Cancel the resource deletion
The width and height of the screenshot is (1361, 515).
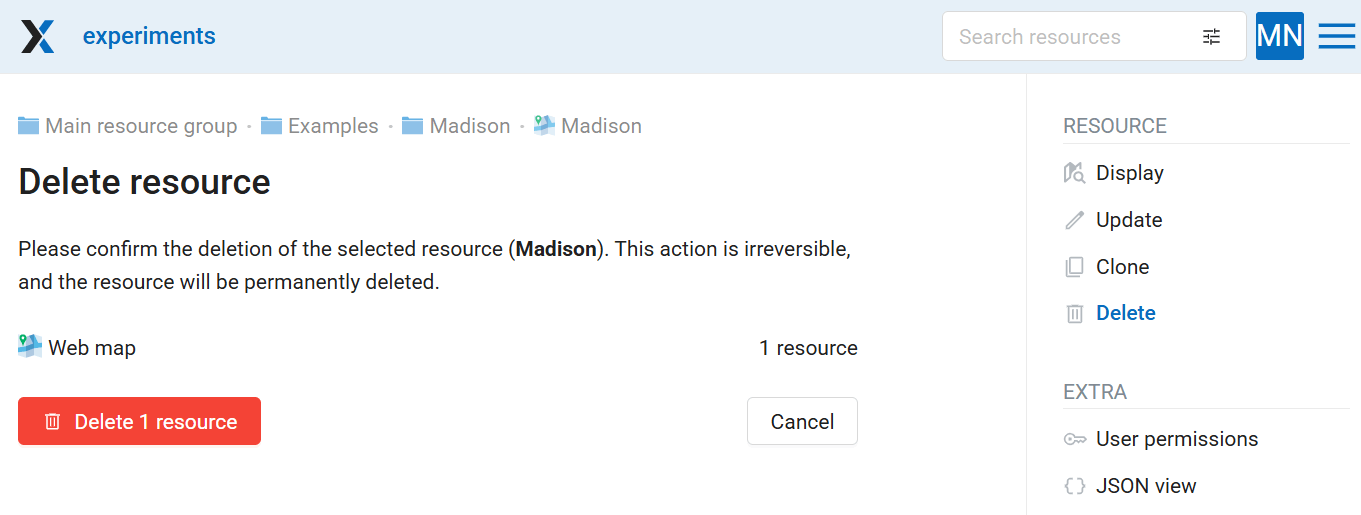pos(802,421)
